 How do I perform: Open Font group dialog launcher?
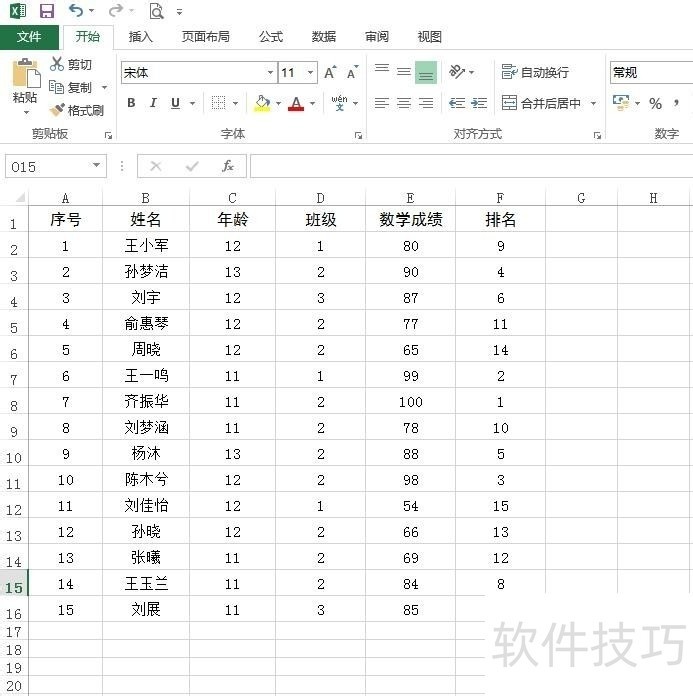[358, 135]
